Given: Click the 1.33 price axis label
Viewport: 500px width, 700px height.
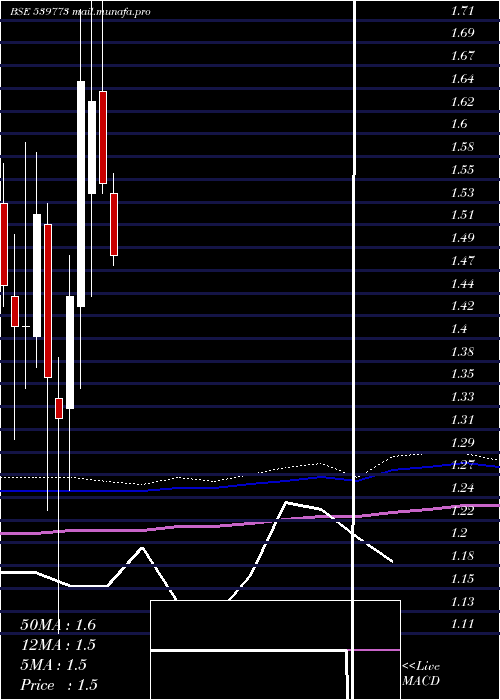Looking at the screenshot, I should click(x=462, y=396).
